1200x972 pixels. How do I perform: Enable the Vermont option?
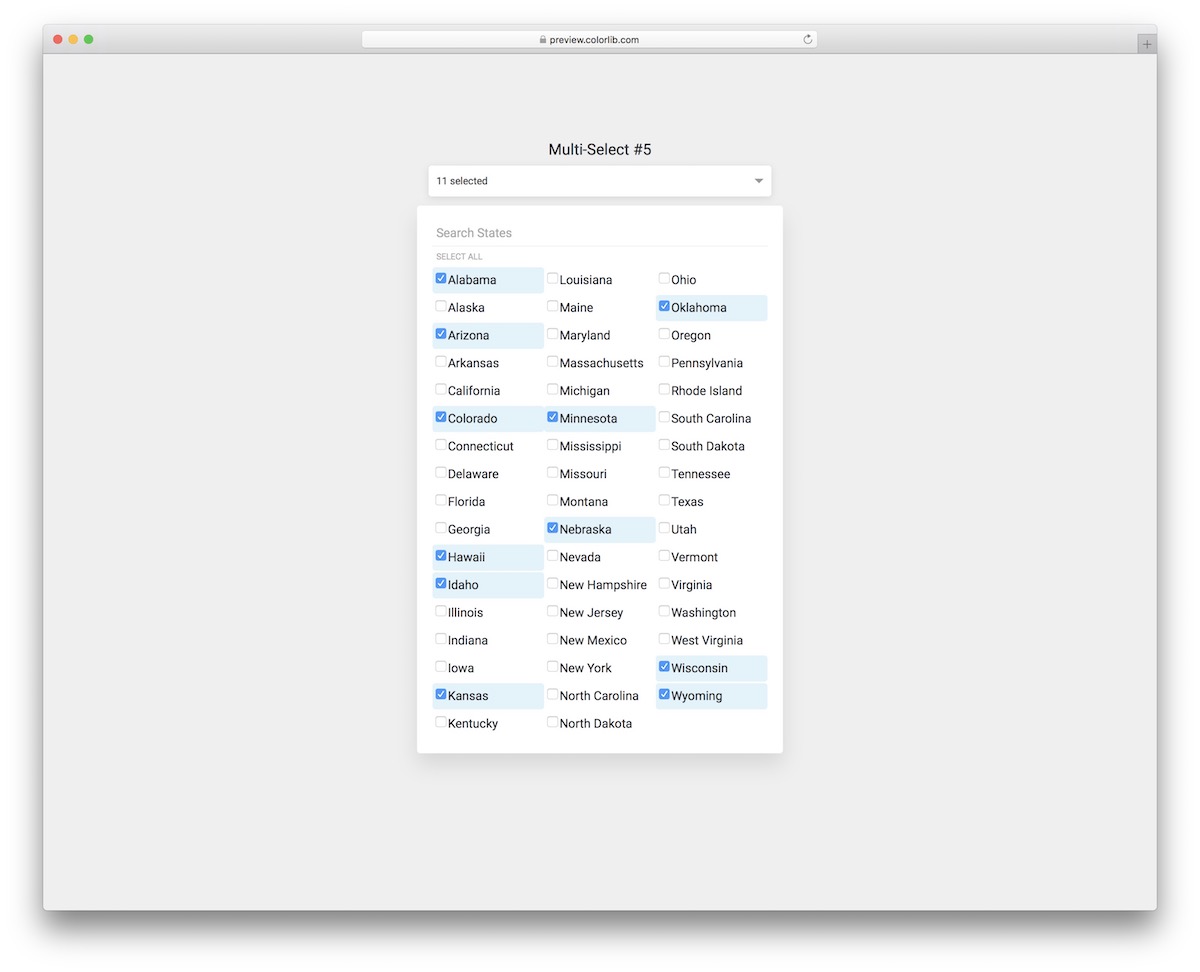point(664,556)
